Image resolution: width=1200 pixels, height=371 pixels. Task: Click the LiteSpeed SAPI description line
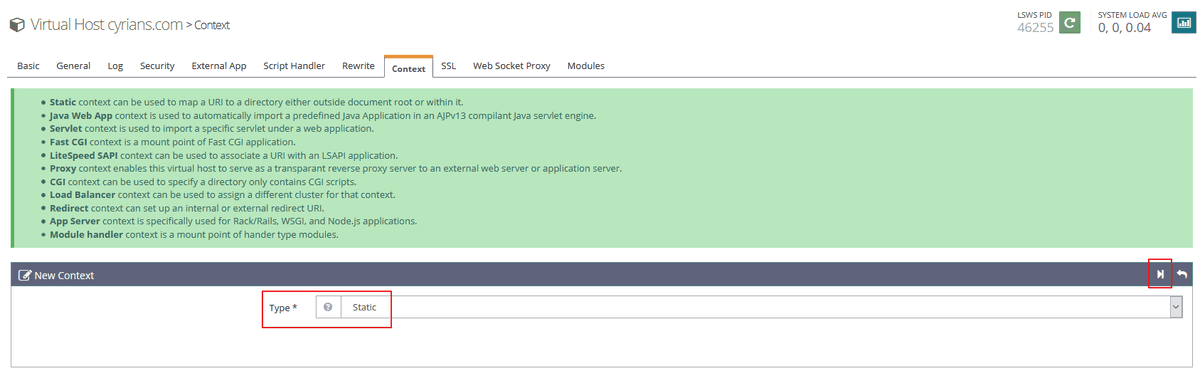[x=223, y=155]
